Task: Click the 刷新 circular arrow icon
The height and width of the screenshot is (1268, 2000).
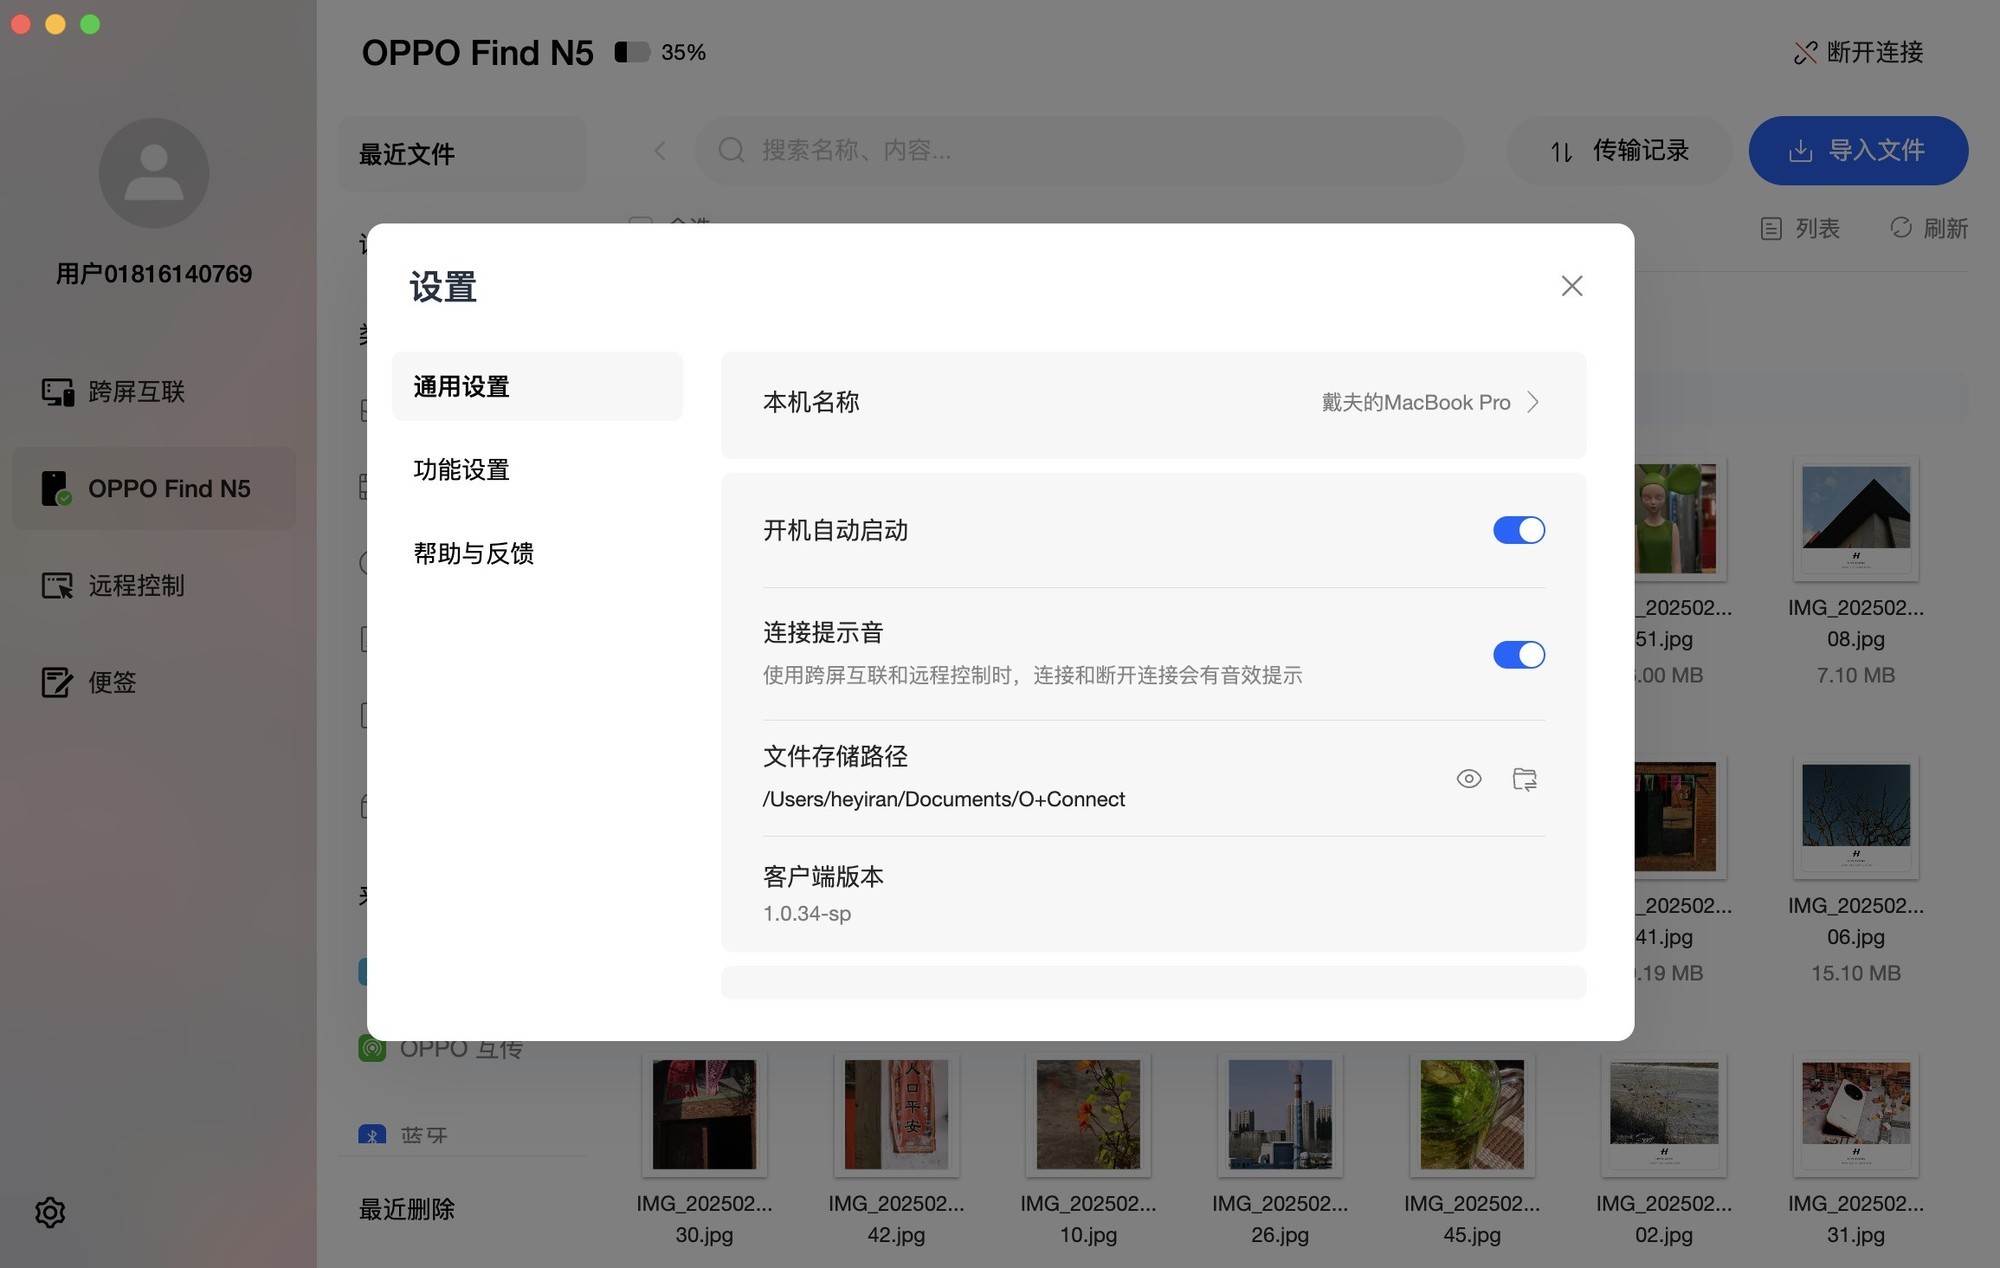Action: (x=1901, y=228)
